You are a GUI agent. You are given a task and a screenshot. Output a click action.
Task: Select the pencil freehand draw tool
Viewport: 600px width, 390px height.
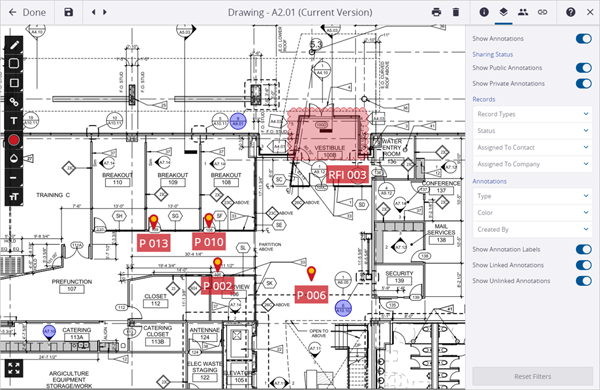pos(14,45)
